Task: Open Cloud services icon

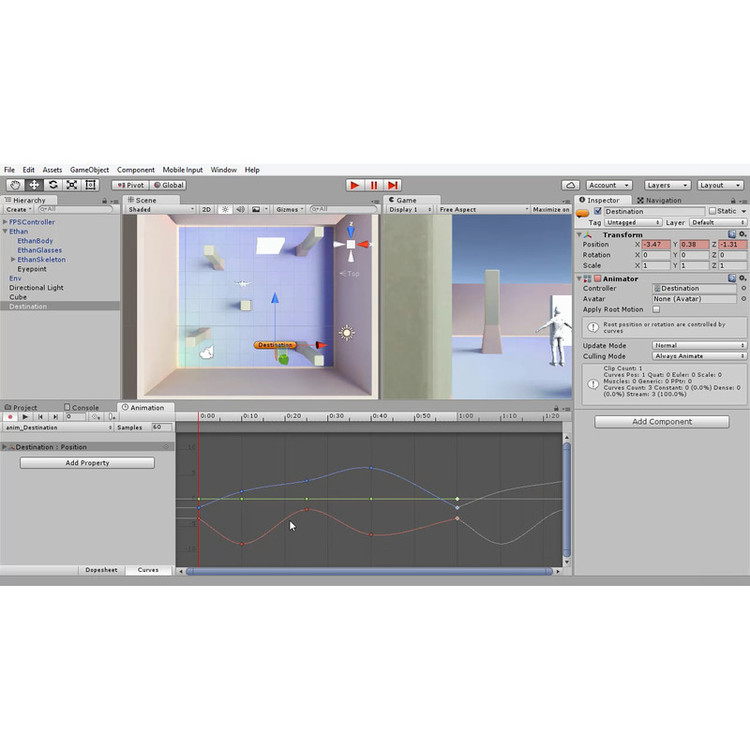Action: 570,185
